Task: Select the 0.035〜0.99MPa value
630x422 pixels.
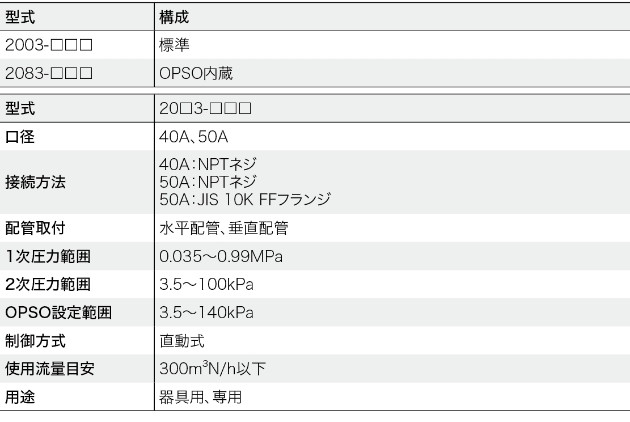Action: pos(220,257)
